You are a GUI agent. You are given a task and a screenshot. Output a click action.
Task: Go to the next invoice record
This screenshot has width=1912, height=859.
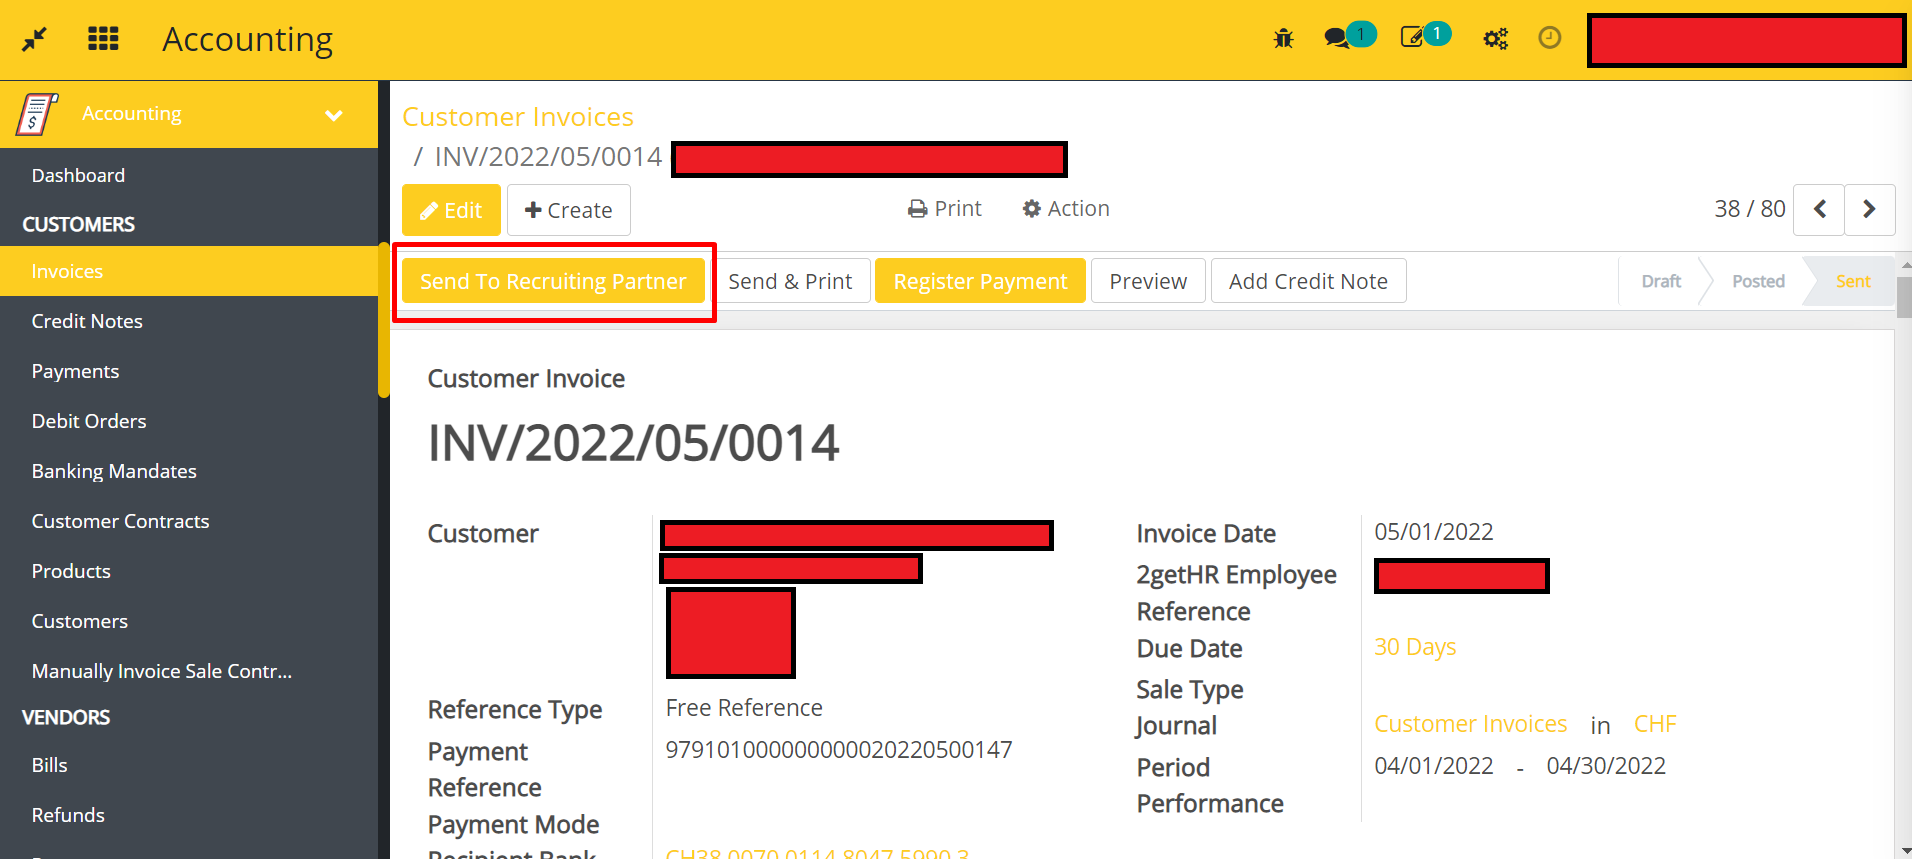[1868, 209]
